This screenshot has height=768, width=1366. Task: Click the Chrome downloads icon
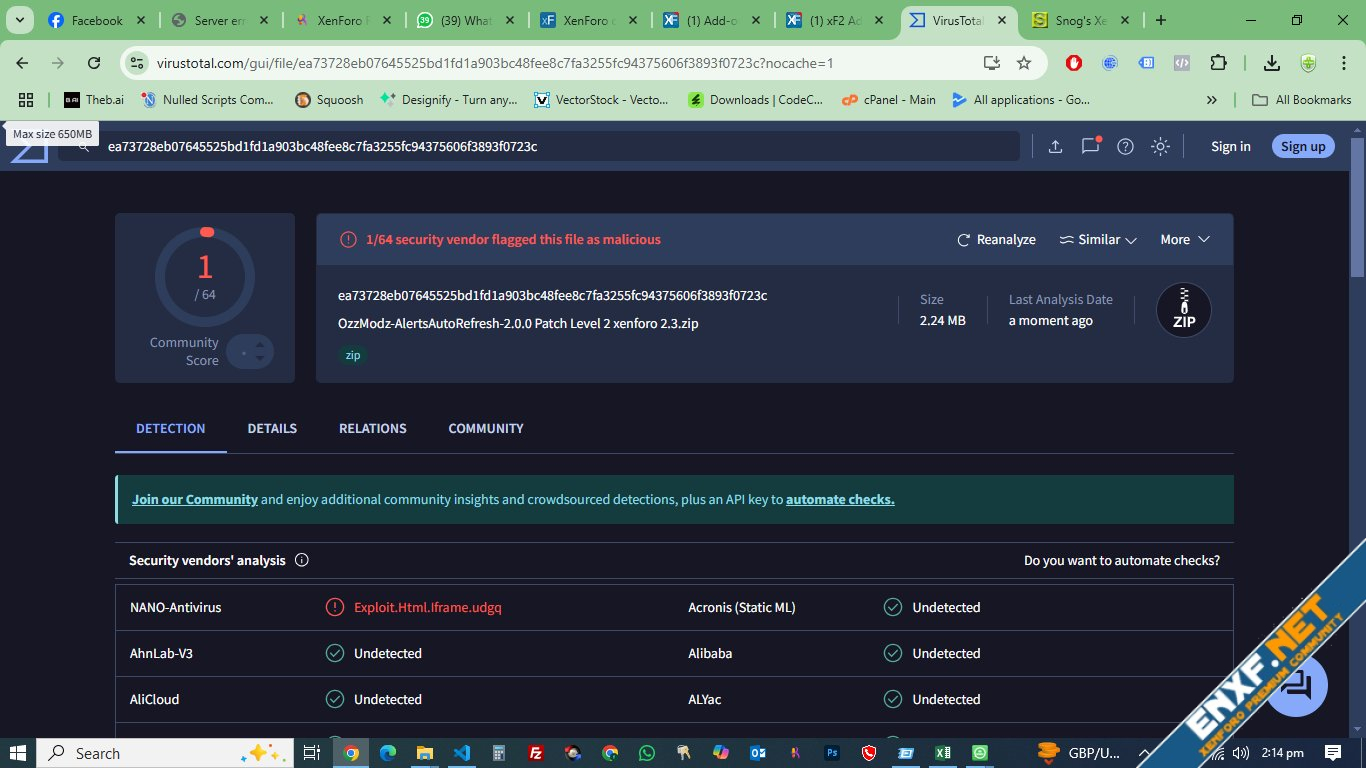[1271, 63]
